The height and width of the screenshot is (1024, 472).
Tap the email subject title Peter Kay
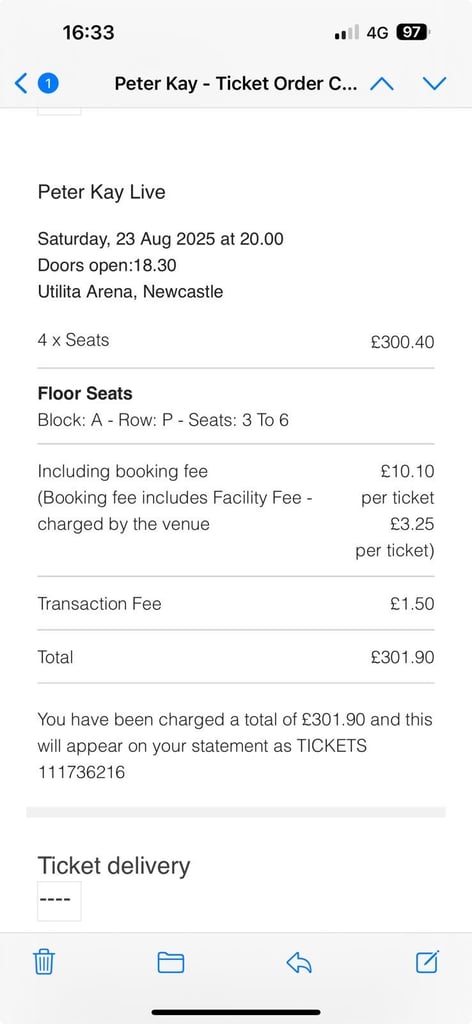[236, 84]
